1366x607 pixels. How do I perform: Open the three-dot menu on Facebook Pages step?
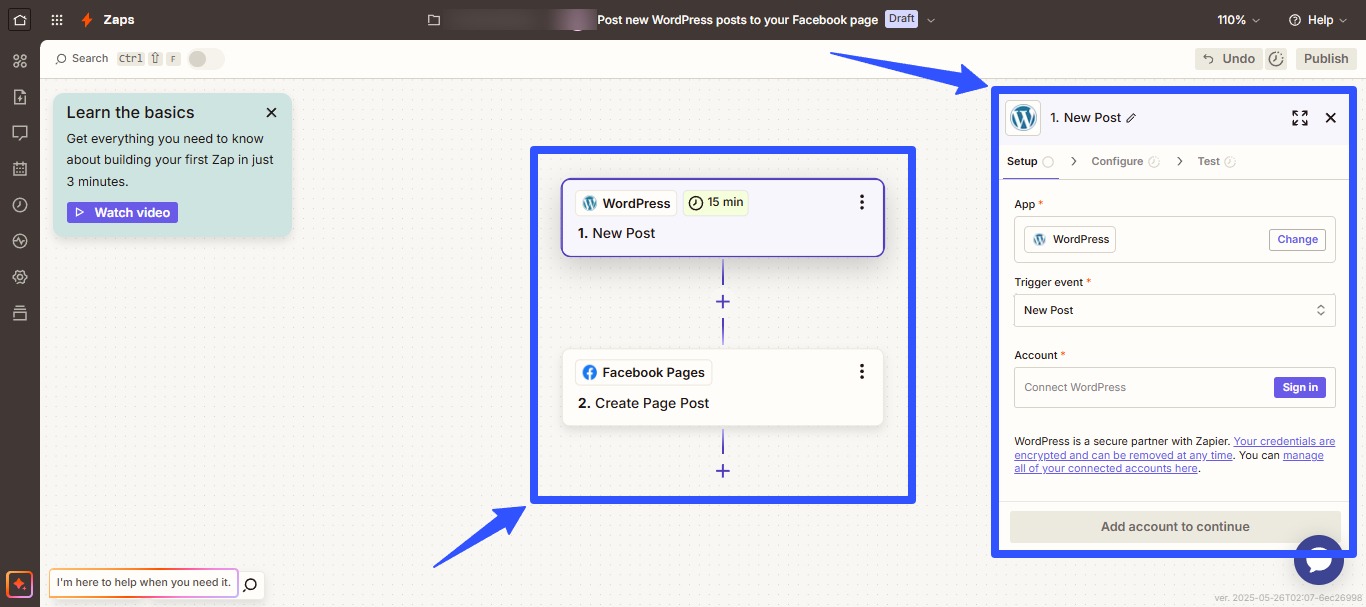coord(861,372)
